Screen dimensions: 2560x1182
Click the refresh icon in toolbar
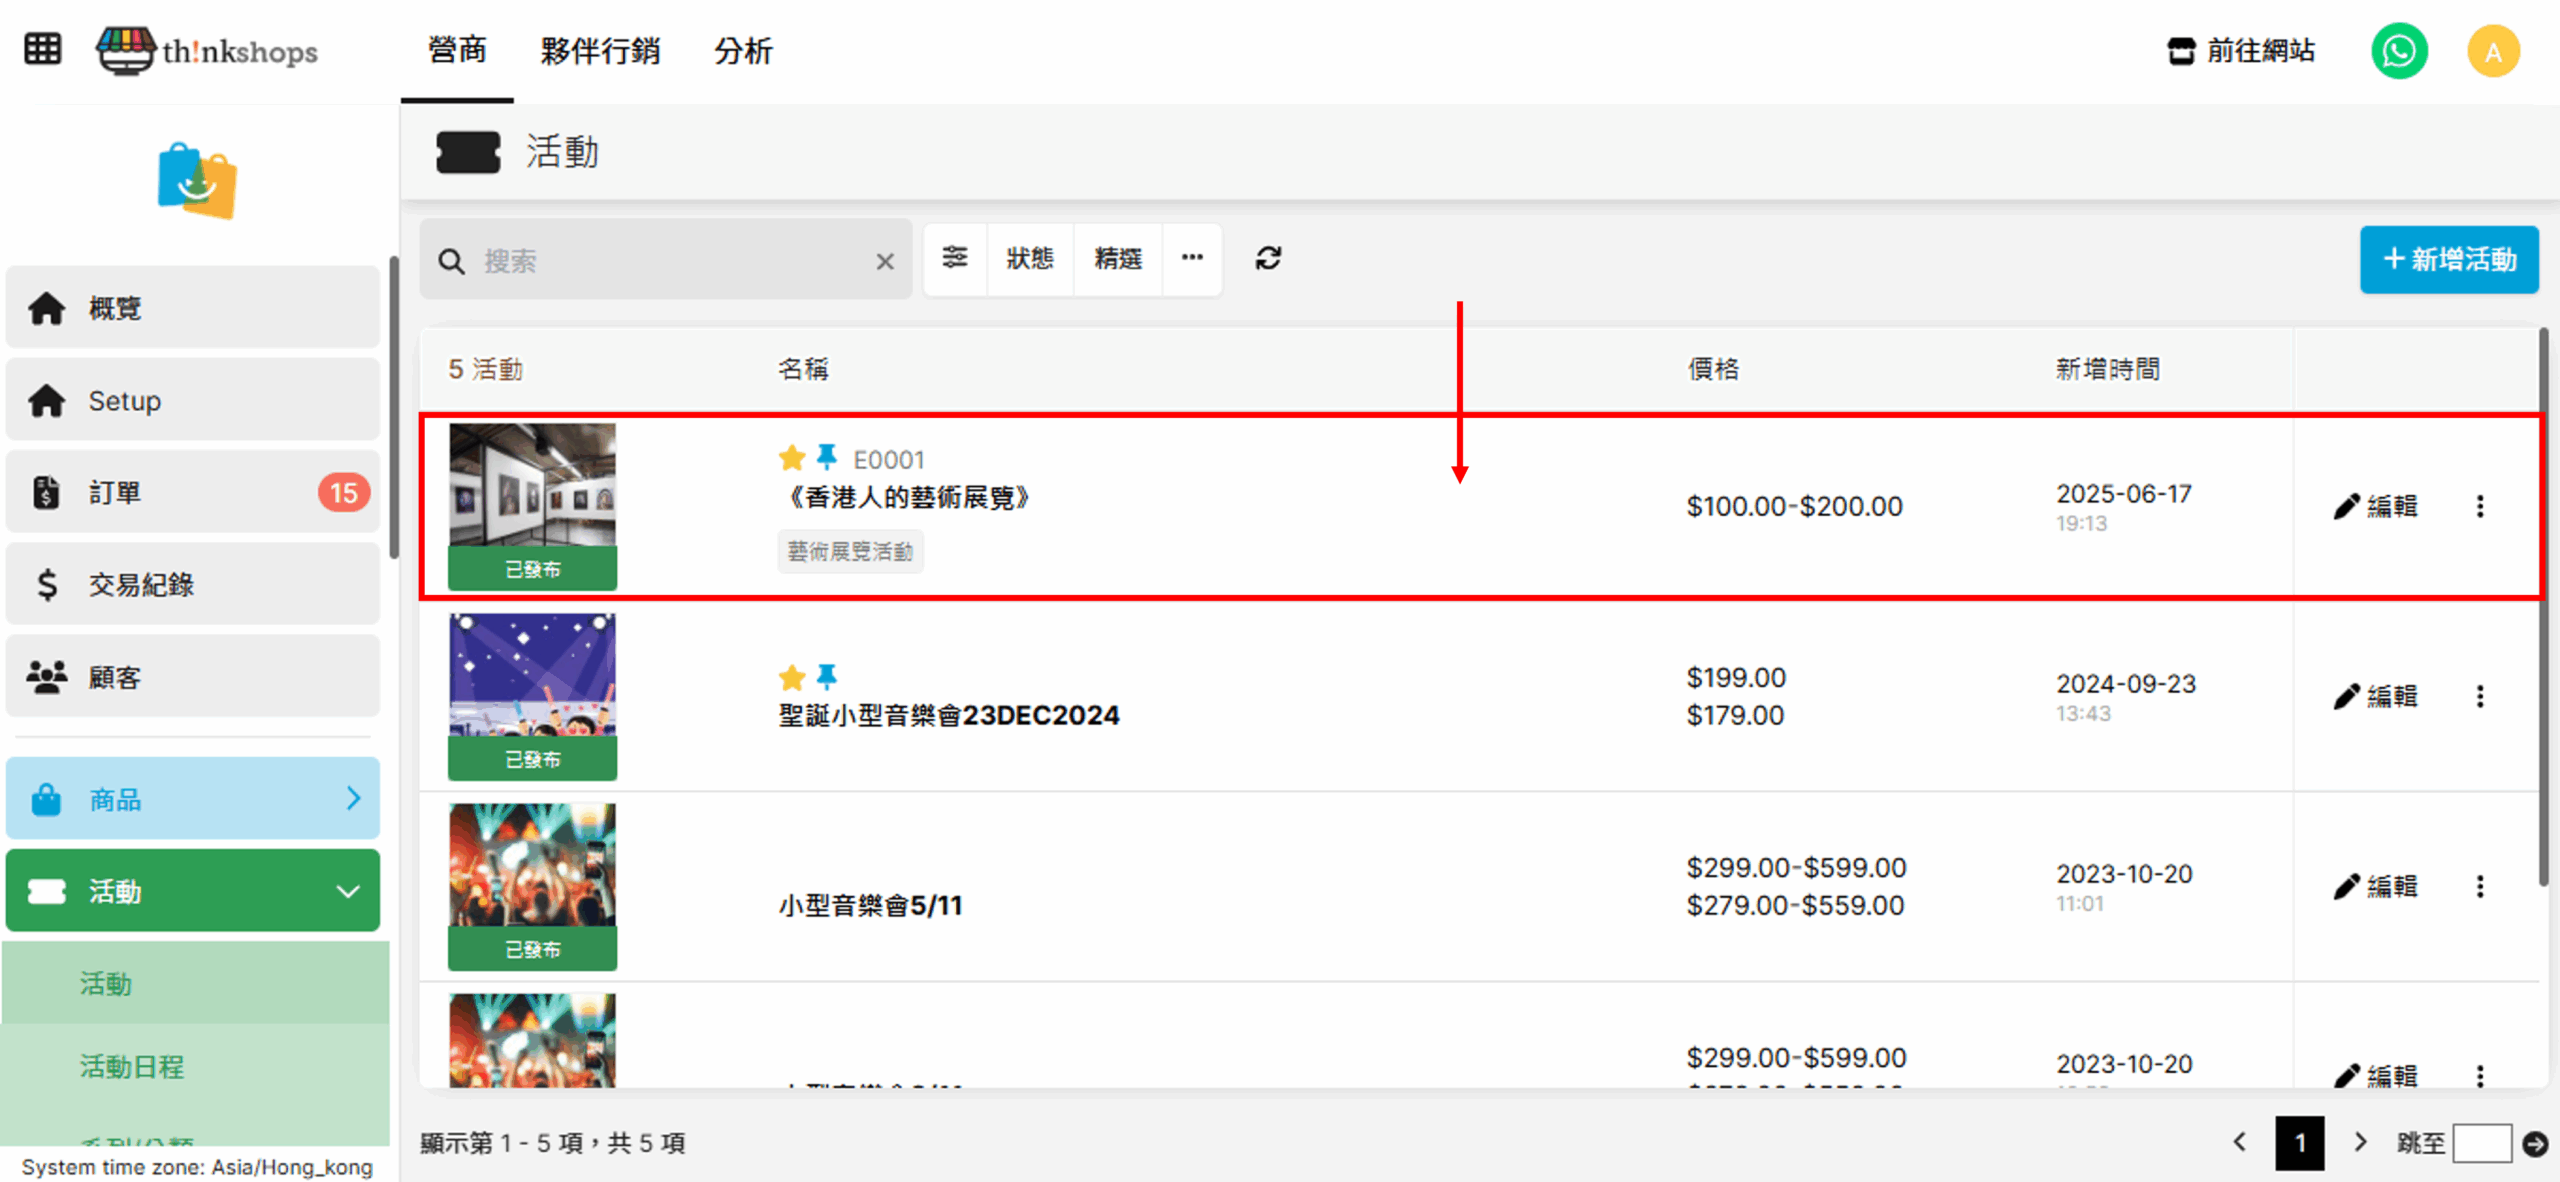pyautogui.click(x=1268, y=259)
